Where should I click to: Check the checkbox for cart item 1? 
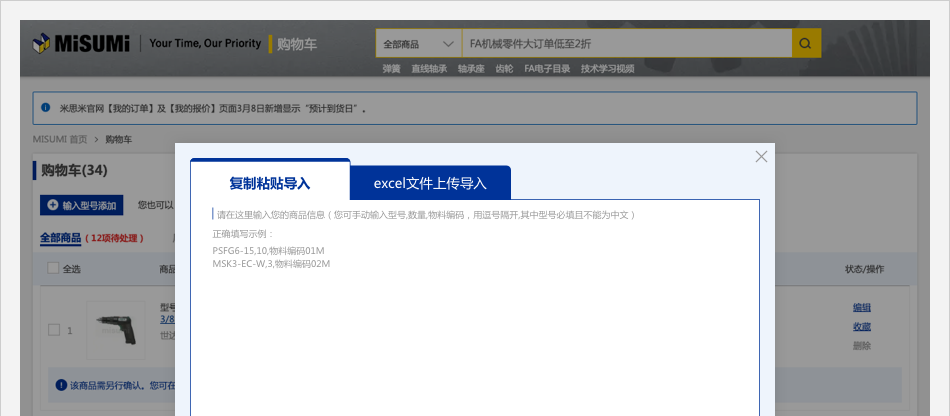[x=54, y=330]
